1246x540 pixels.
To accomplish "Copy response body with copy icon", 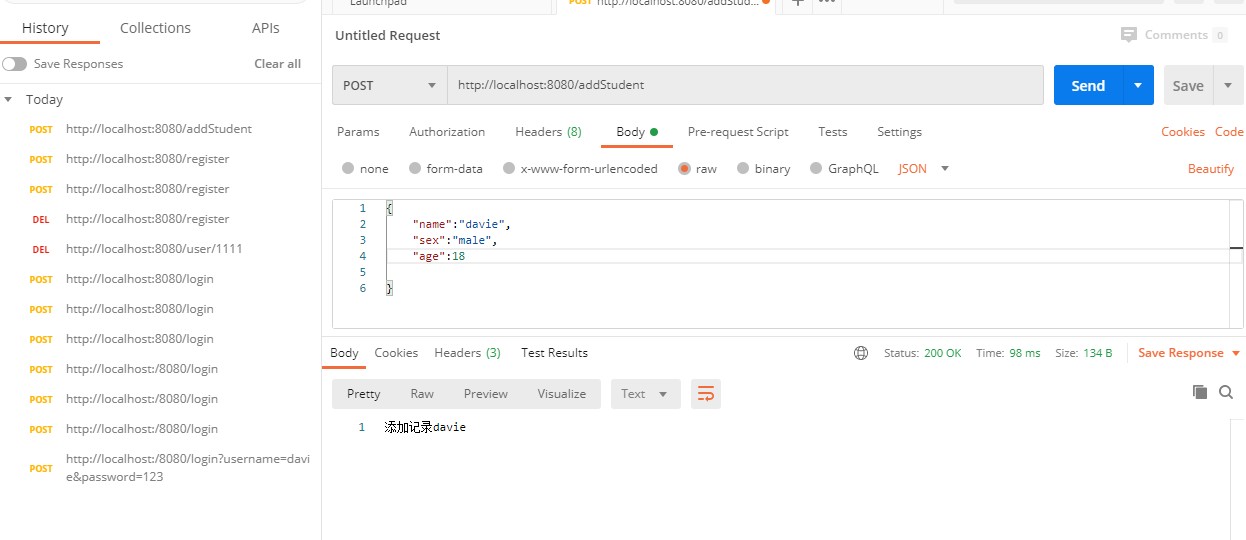I will (x=1200, y=392).
